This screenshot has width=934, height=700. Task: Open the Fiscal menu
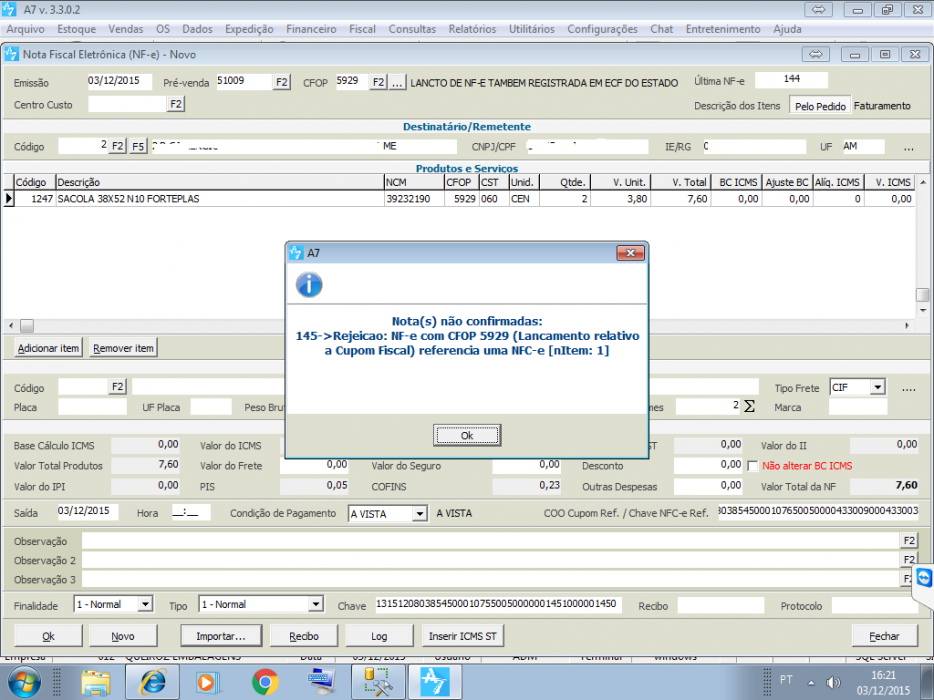362,29
